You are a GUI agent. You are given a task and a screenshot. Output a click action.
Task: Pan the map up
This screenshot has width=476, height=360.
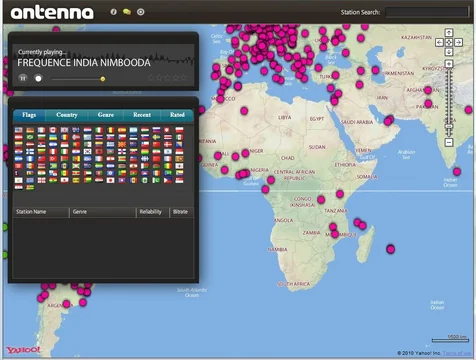pyautogui.click(x=449, y=32)
